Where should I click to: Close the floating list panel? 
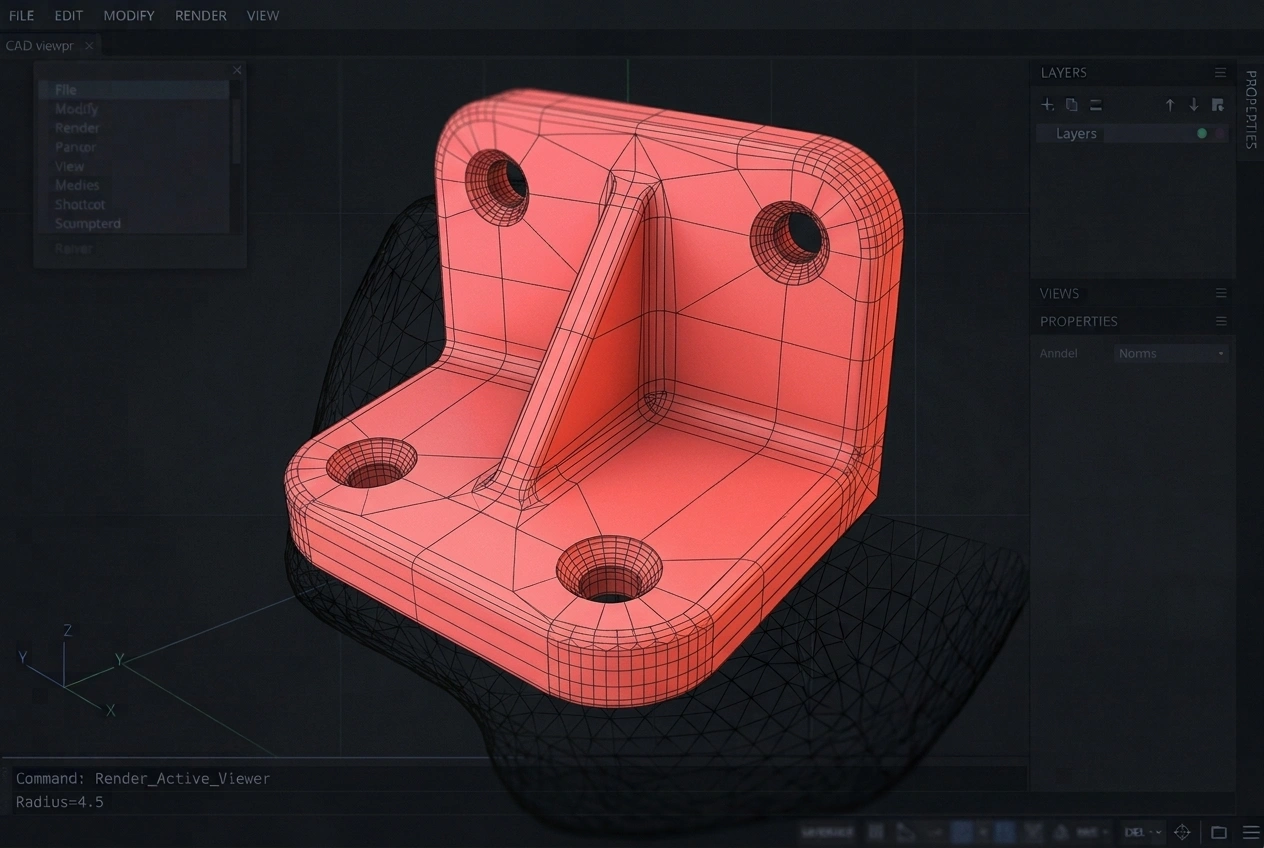coord(237,70)
